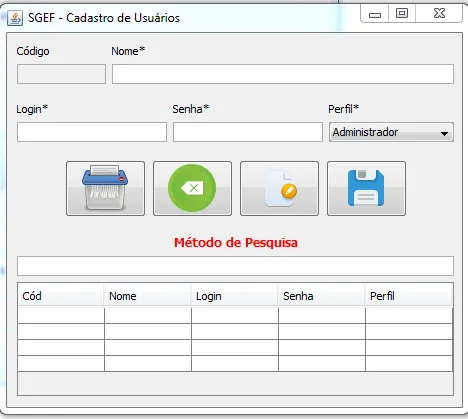This screenshot has height=419, width=468.
Task: Click the Nome table column header
Action: [148, 296]
